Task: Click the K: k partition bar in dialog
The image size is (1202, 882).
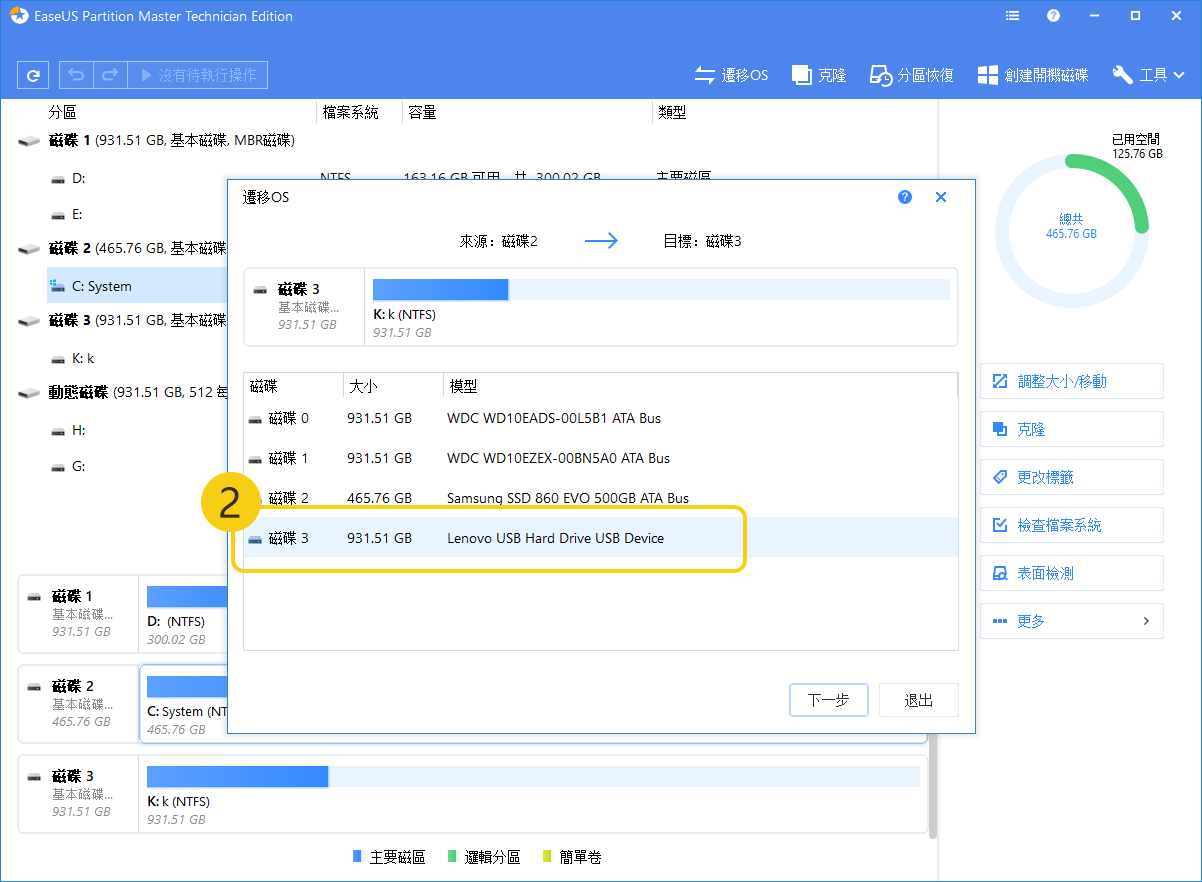Action: (661, 290)
